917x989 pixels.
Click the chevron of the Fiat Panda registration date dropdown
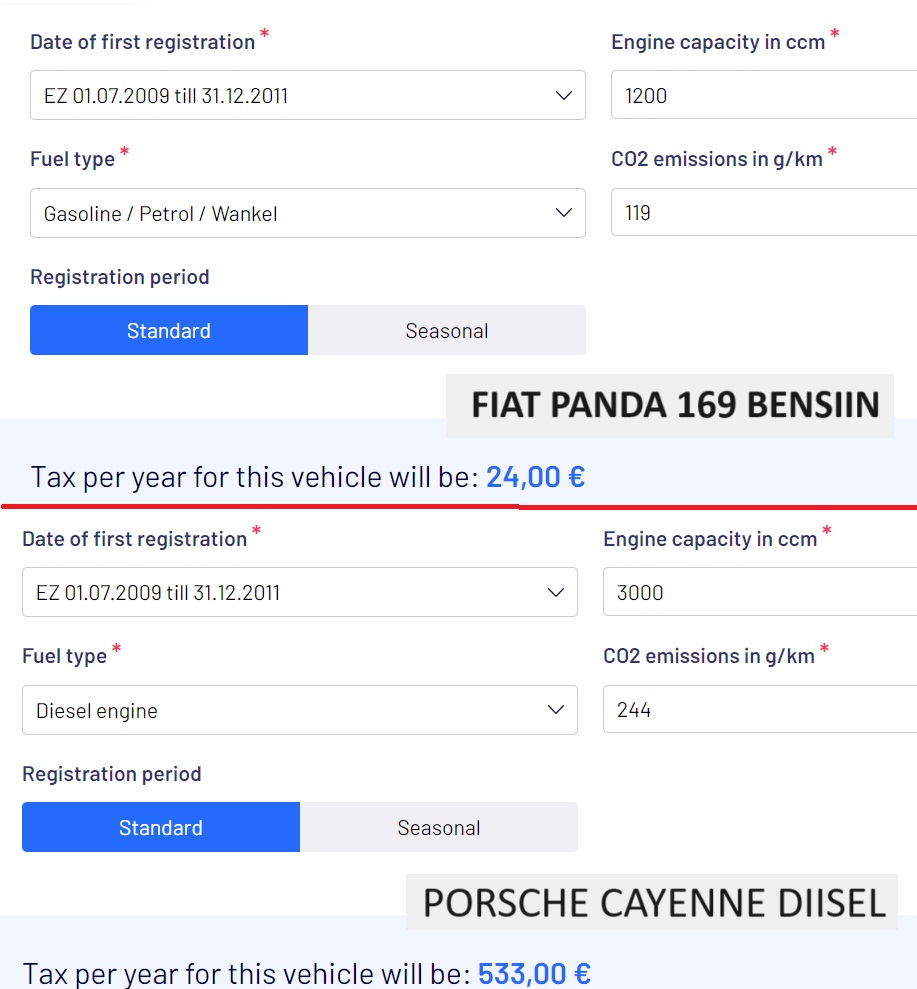[x=563, y=96]
